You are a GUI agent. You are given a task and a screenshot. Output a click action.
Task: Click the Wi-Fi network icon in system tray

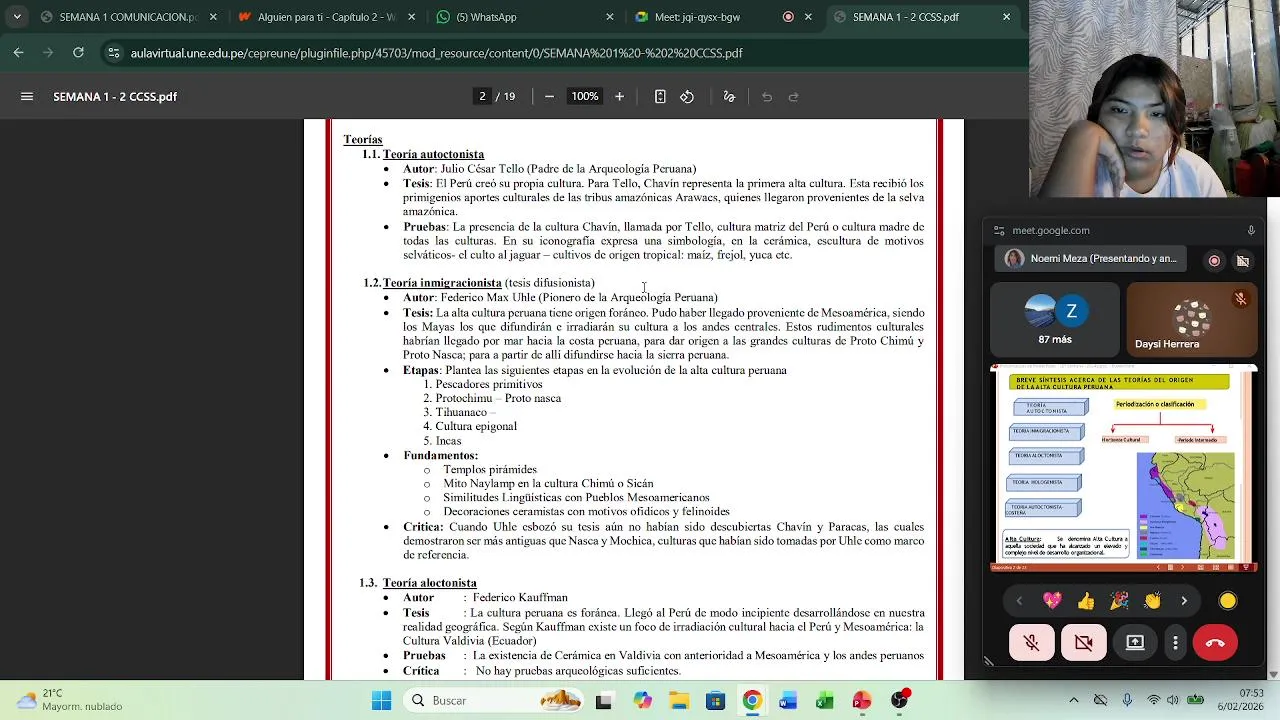[x=1154, y=700]
